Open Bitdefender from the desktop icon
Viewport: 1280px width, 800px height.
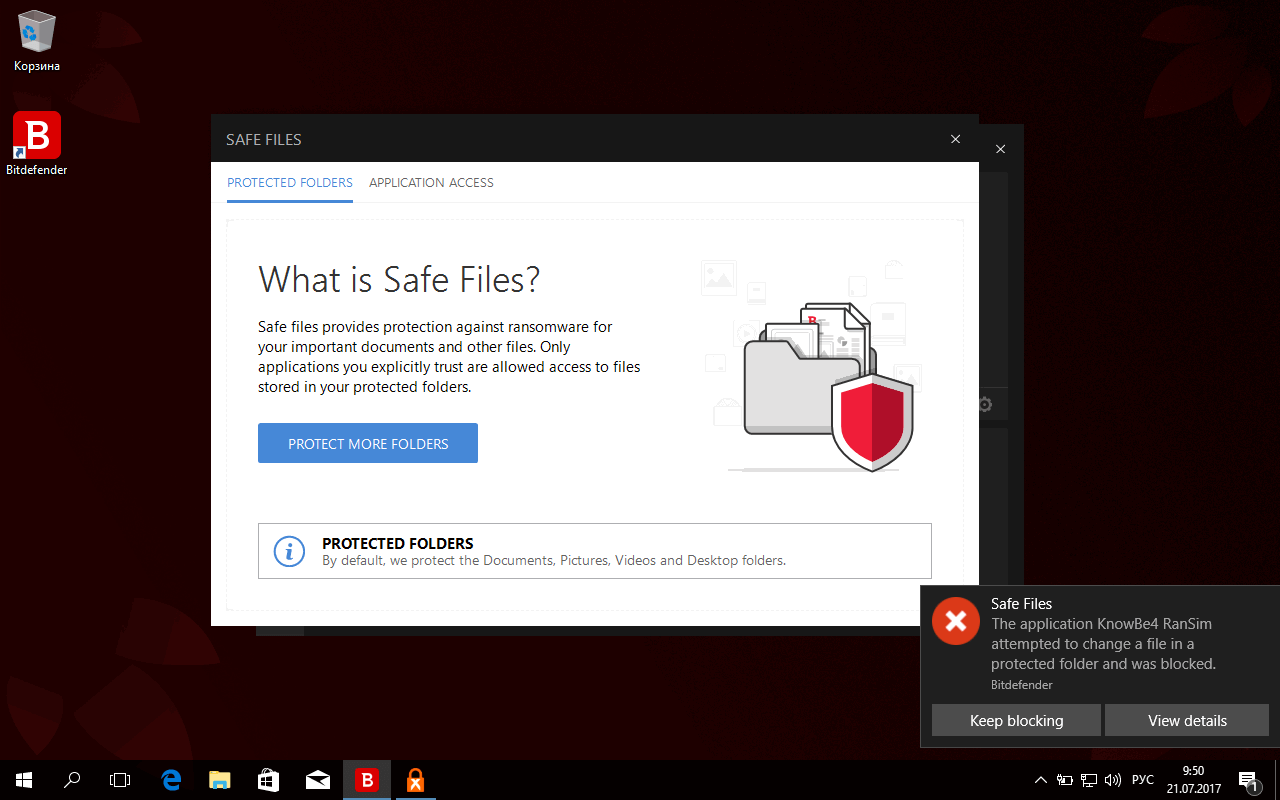pyautogui.click(x=36, y=135)
